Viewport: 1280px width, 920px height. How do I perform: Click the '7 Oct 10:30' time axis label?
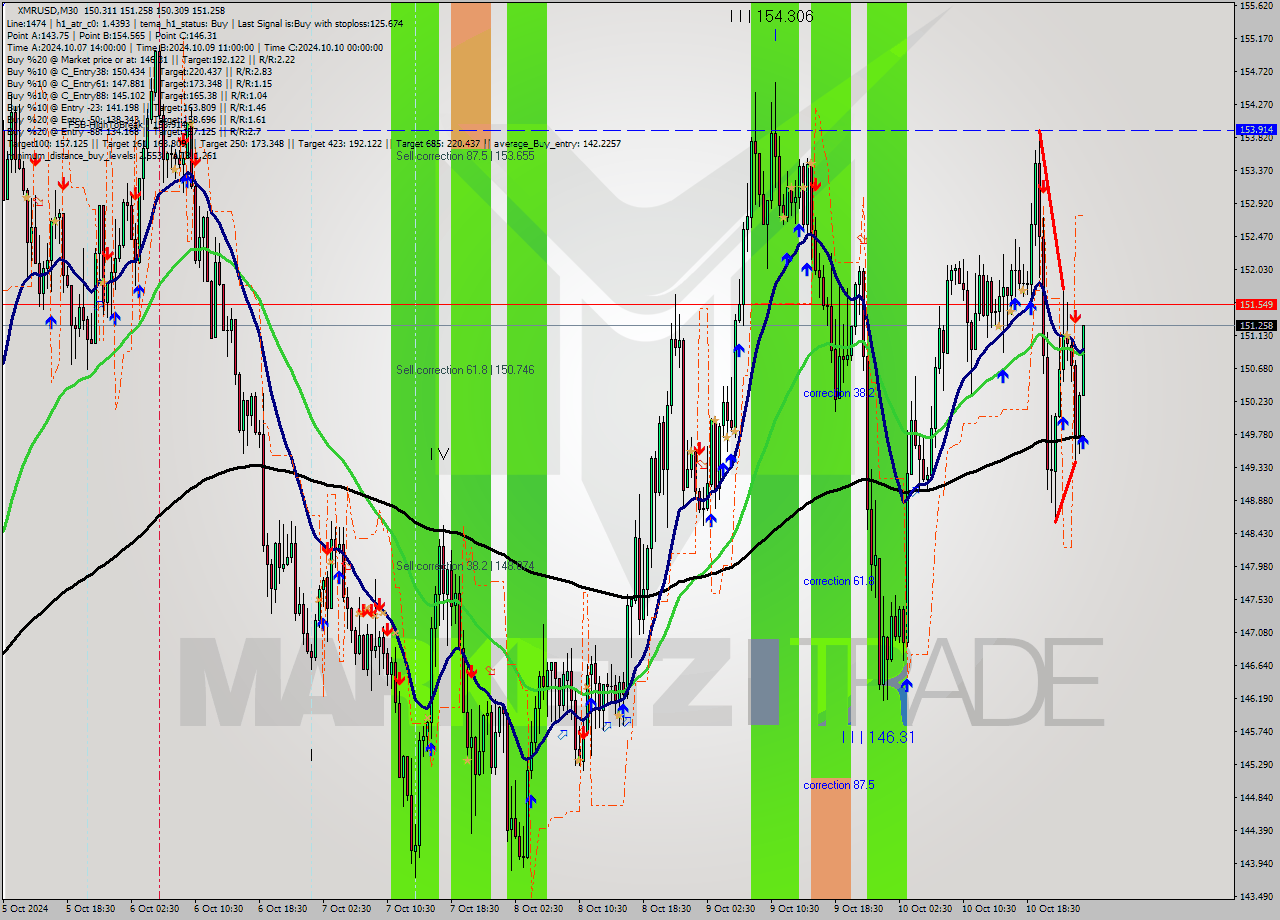tap(410, 910)
